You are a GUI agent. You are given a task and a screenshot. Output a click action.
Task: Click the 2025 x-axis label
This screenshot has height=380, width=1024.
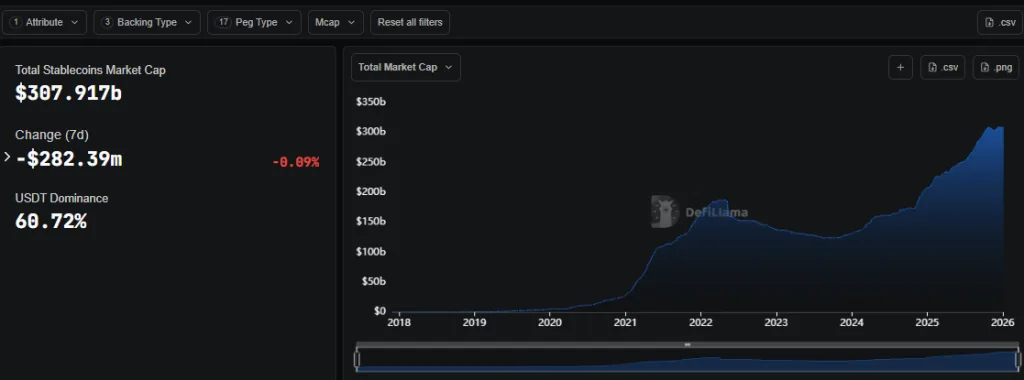point(927,323)
